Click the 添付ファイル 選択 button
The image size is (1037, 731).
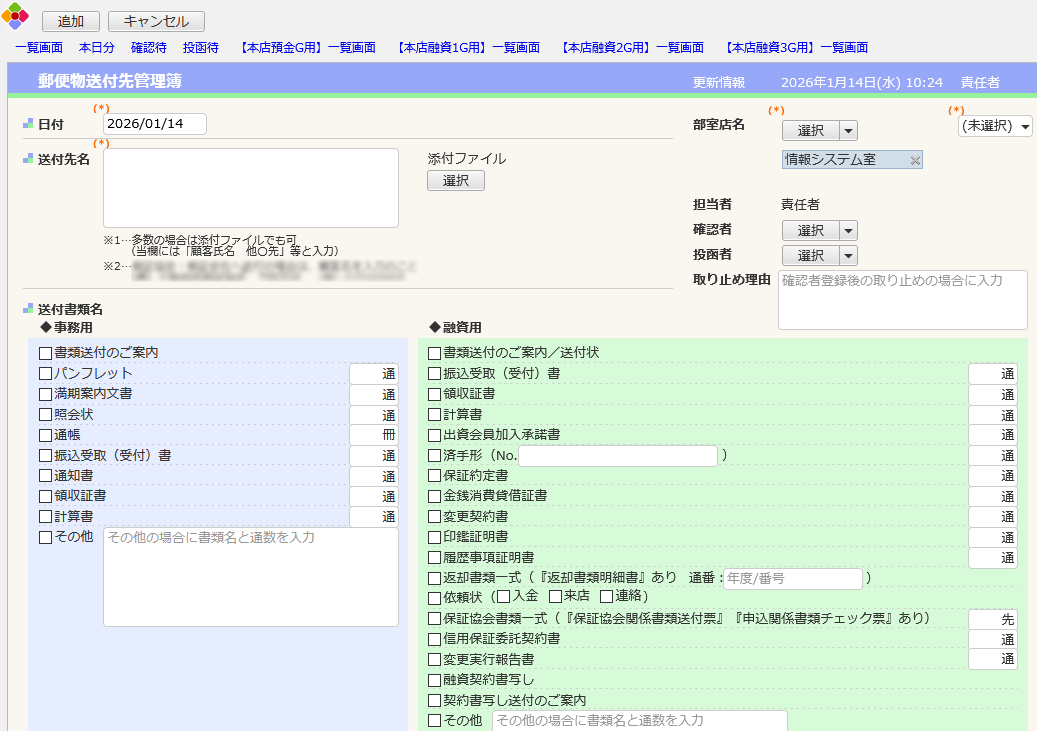point(456,180)
